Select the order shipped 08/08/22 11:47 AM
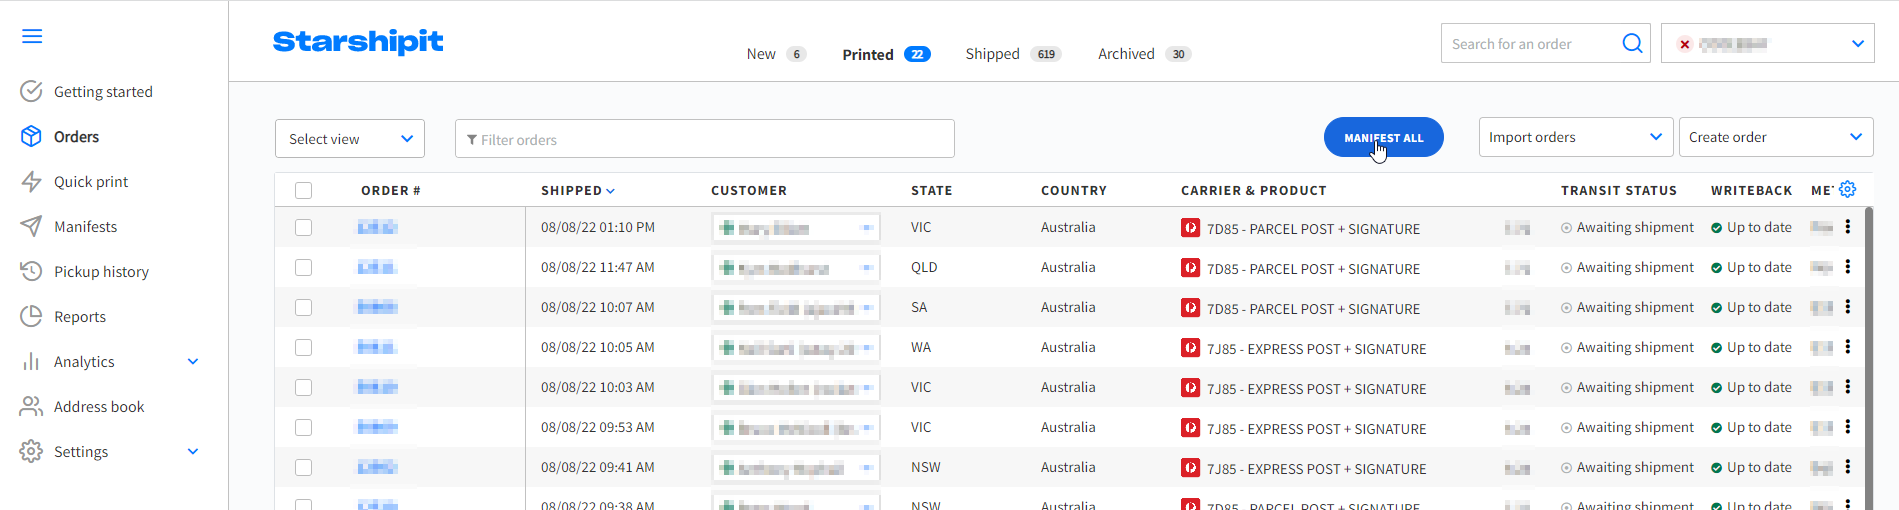 pyautogui.click(x=304, y=267)
